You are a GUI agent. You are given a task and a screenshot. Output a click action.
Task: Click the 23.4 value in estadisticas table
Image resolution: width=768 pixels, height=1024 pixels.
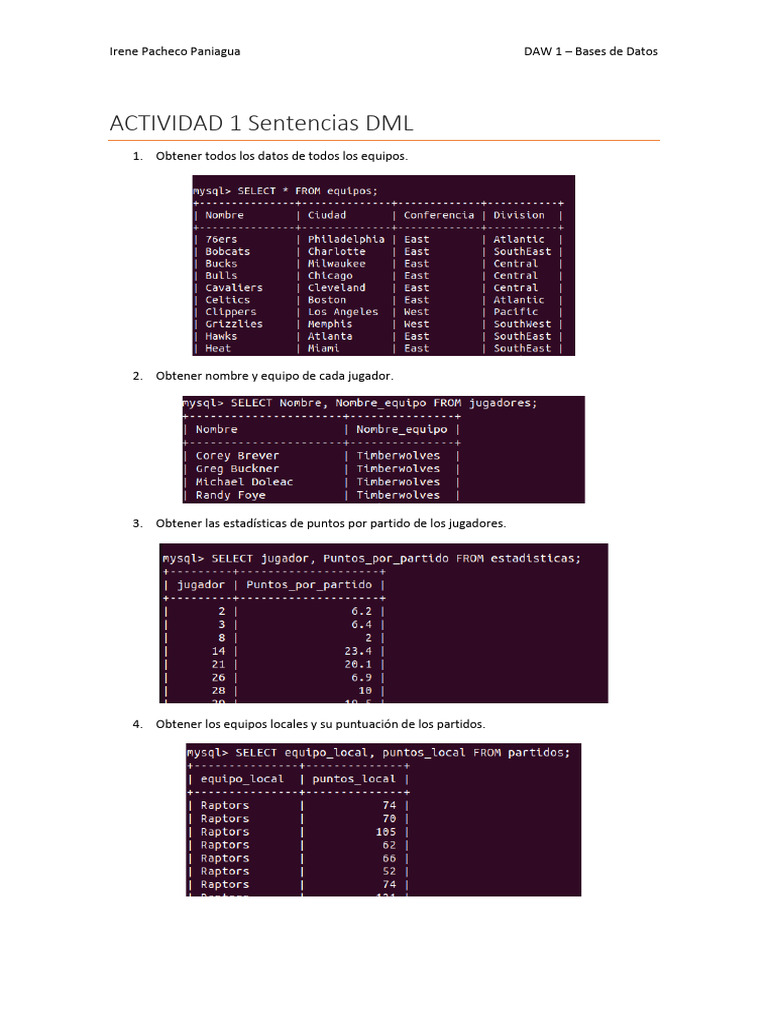pos(358,651)
